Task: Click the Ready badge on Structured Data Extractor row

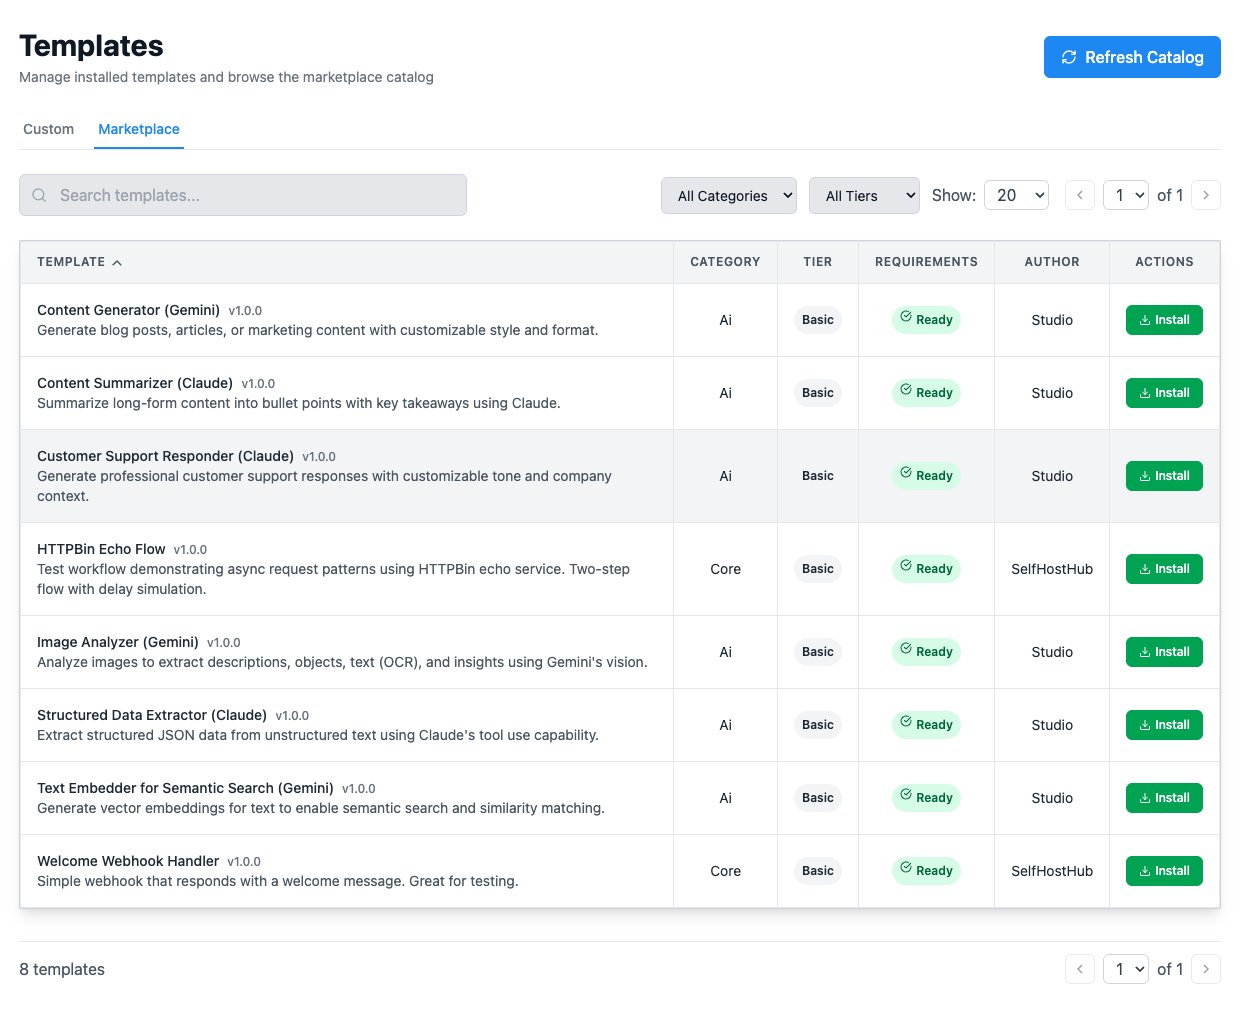Action: (x=926, y=724)
